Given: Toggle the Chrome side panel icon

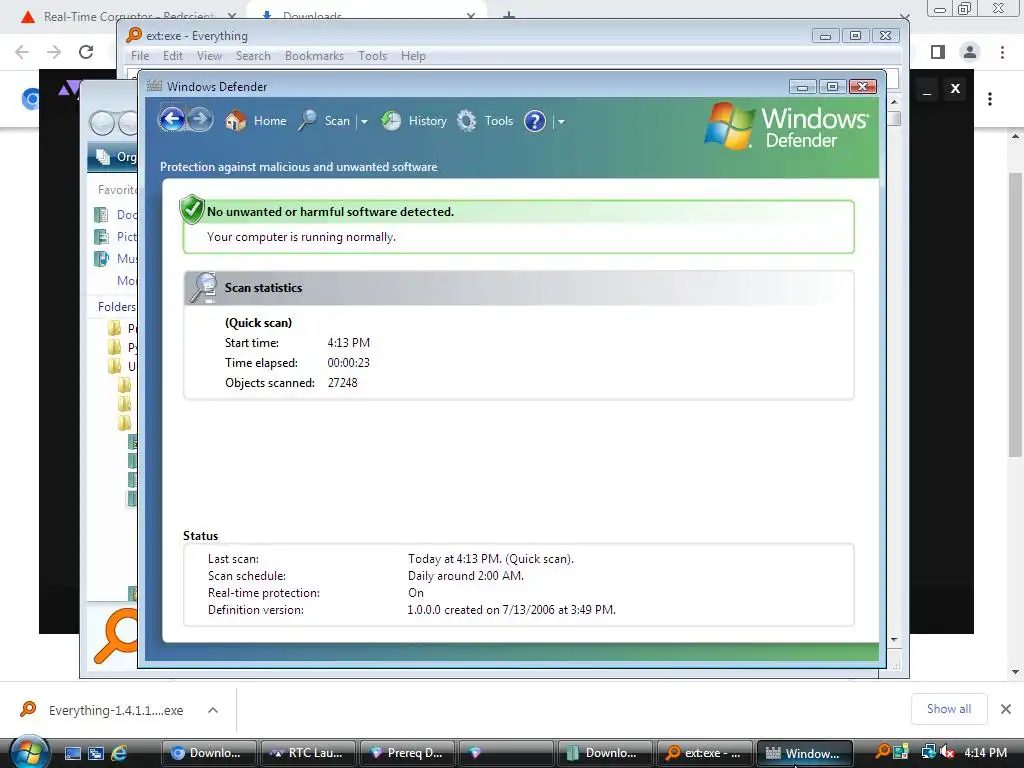Looking at the screenshot, I should pyautogui.click(x=938, y=52).
